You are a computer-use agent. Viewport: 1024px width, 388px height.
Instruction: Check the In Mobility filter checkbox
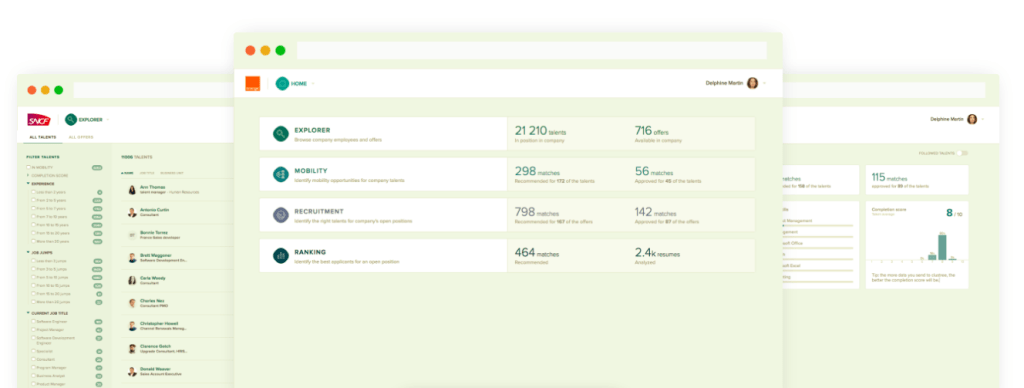point(28,168)
